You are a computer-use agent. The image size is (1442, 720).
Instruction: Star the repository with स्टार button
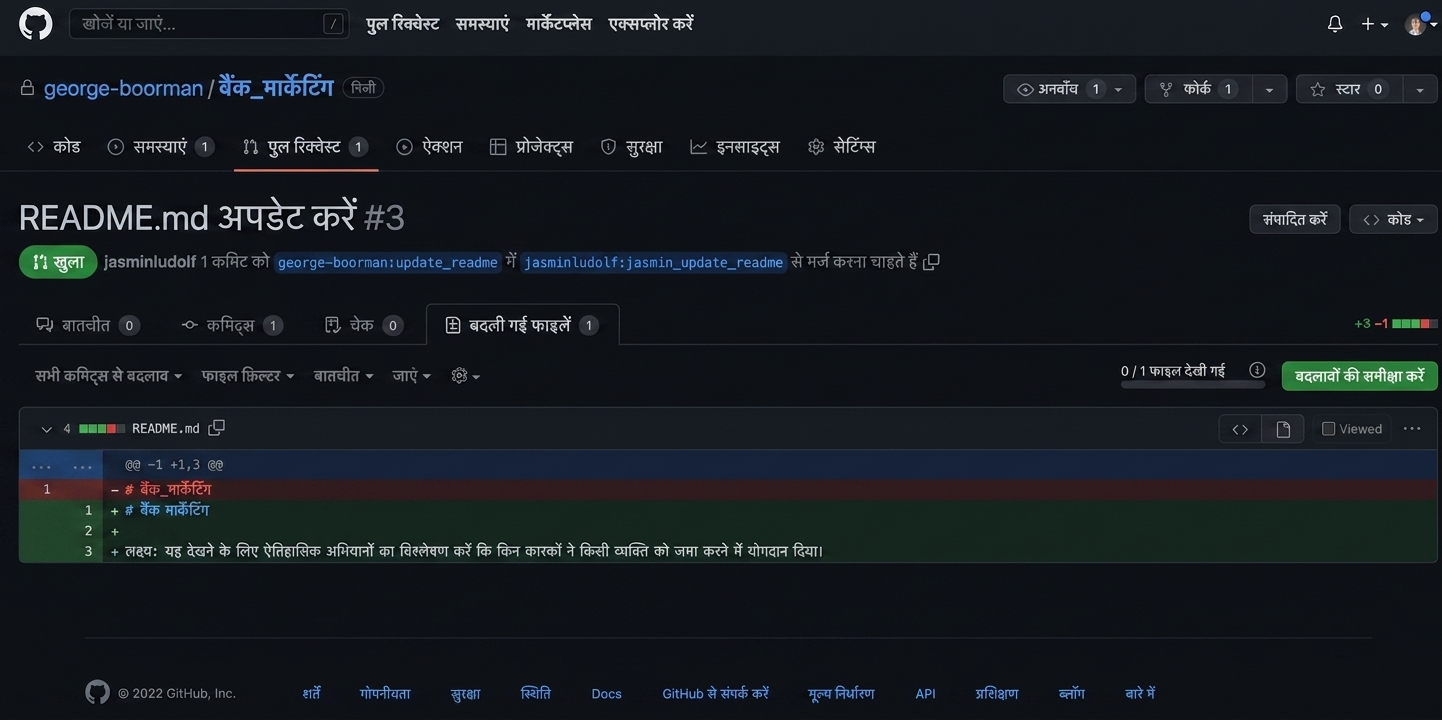(1348, 89)
